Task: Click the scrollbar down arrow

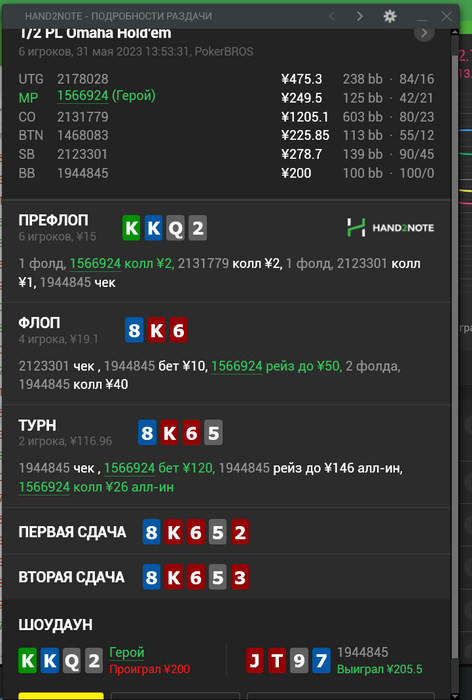Action: click(455, 696)
